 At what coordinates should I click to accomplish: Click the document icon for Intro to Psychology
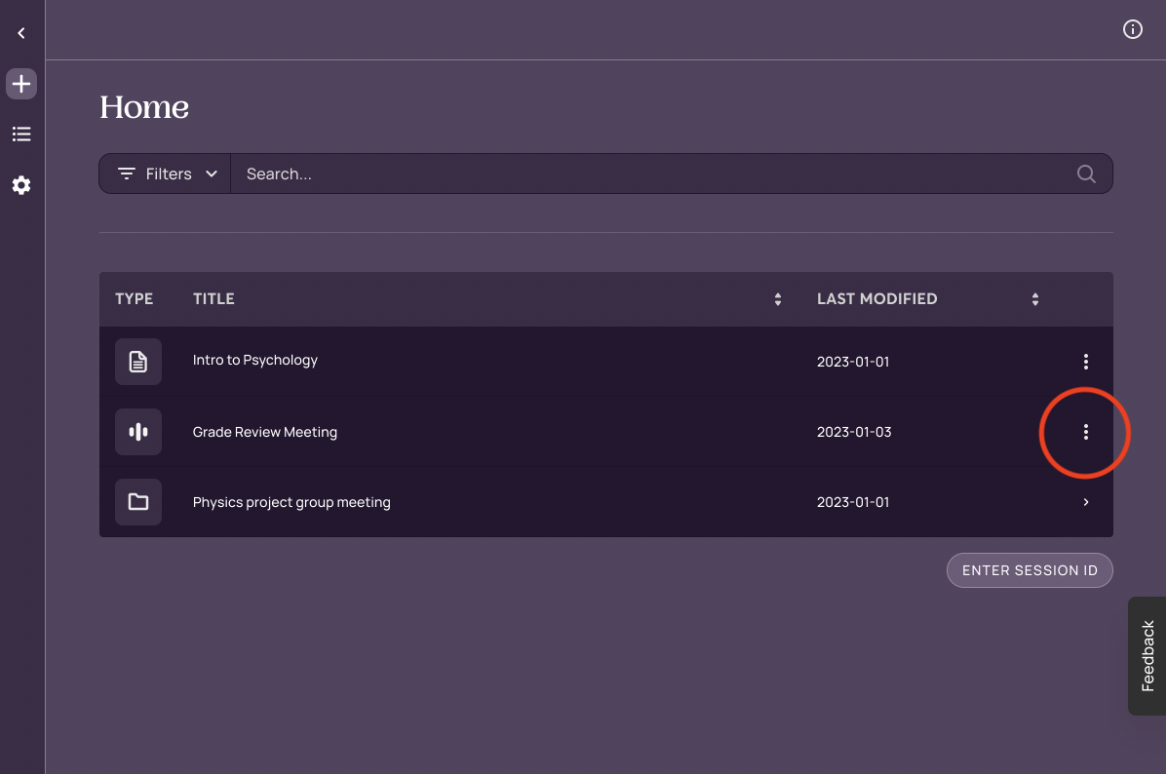point(138,361)
